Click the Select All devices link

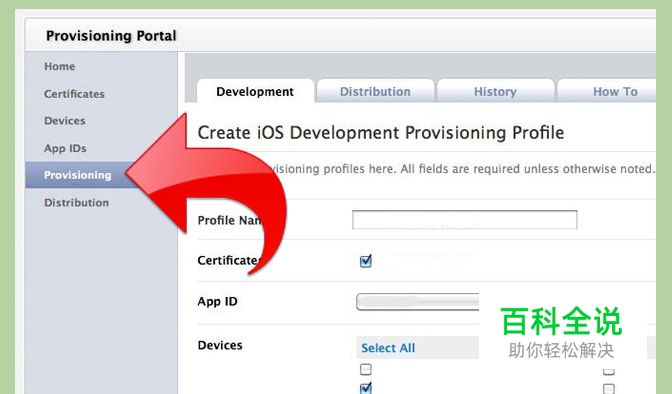point(388,348)
